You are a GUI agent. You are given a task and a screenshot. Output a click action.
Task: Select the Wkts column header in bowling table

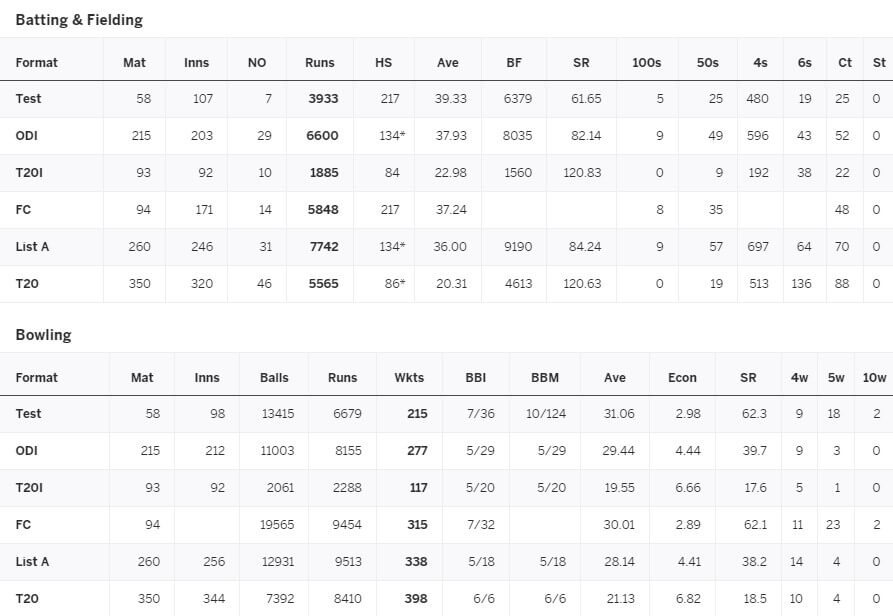pos(409,377)
